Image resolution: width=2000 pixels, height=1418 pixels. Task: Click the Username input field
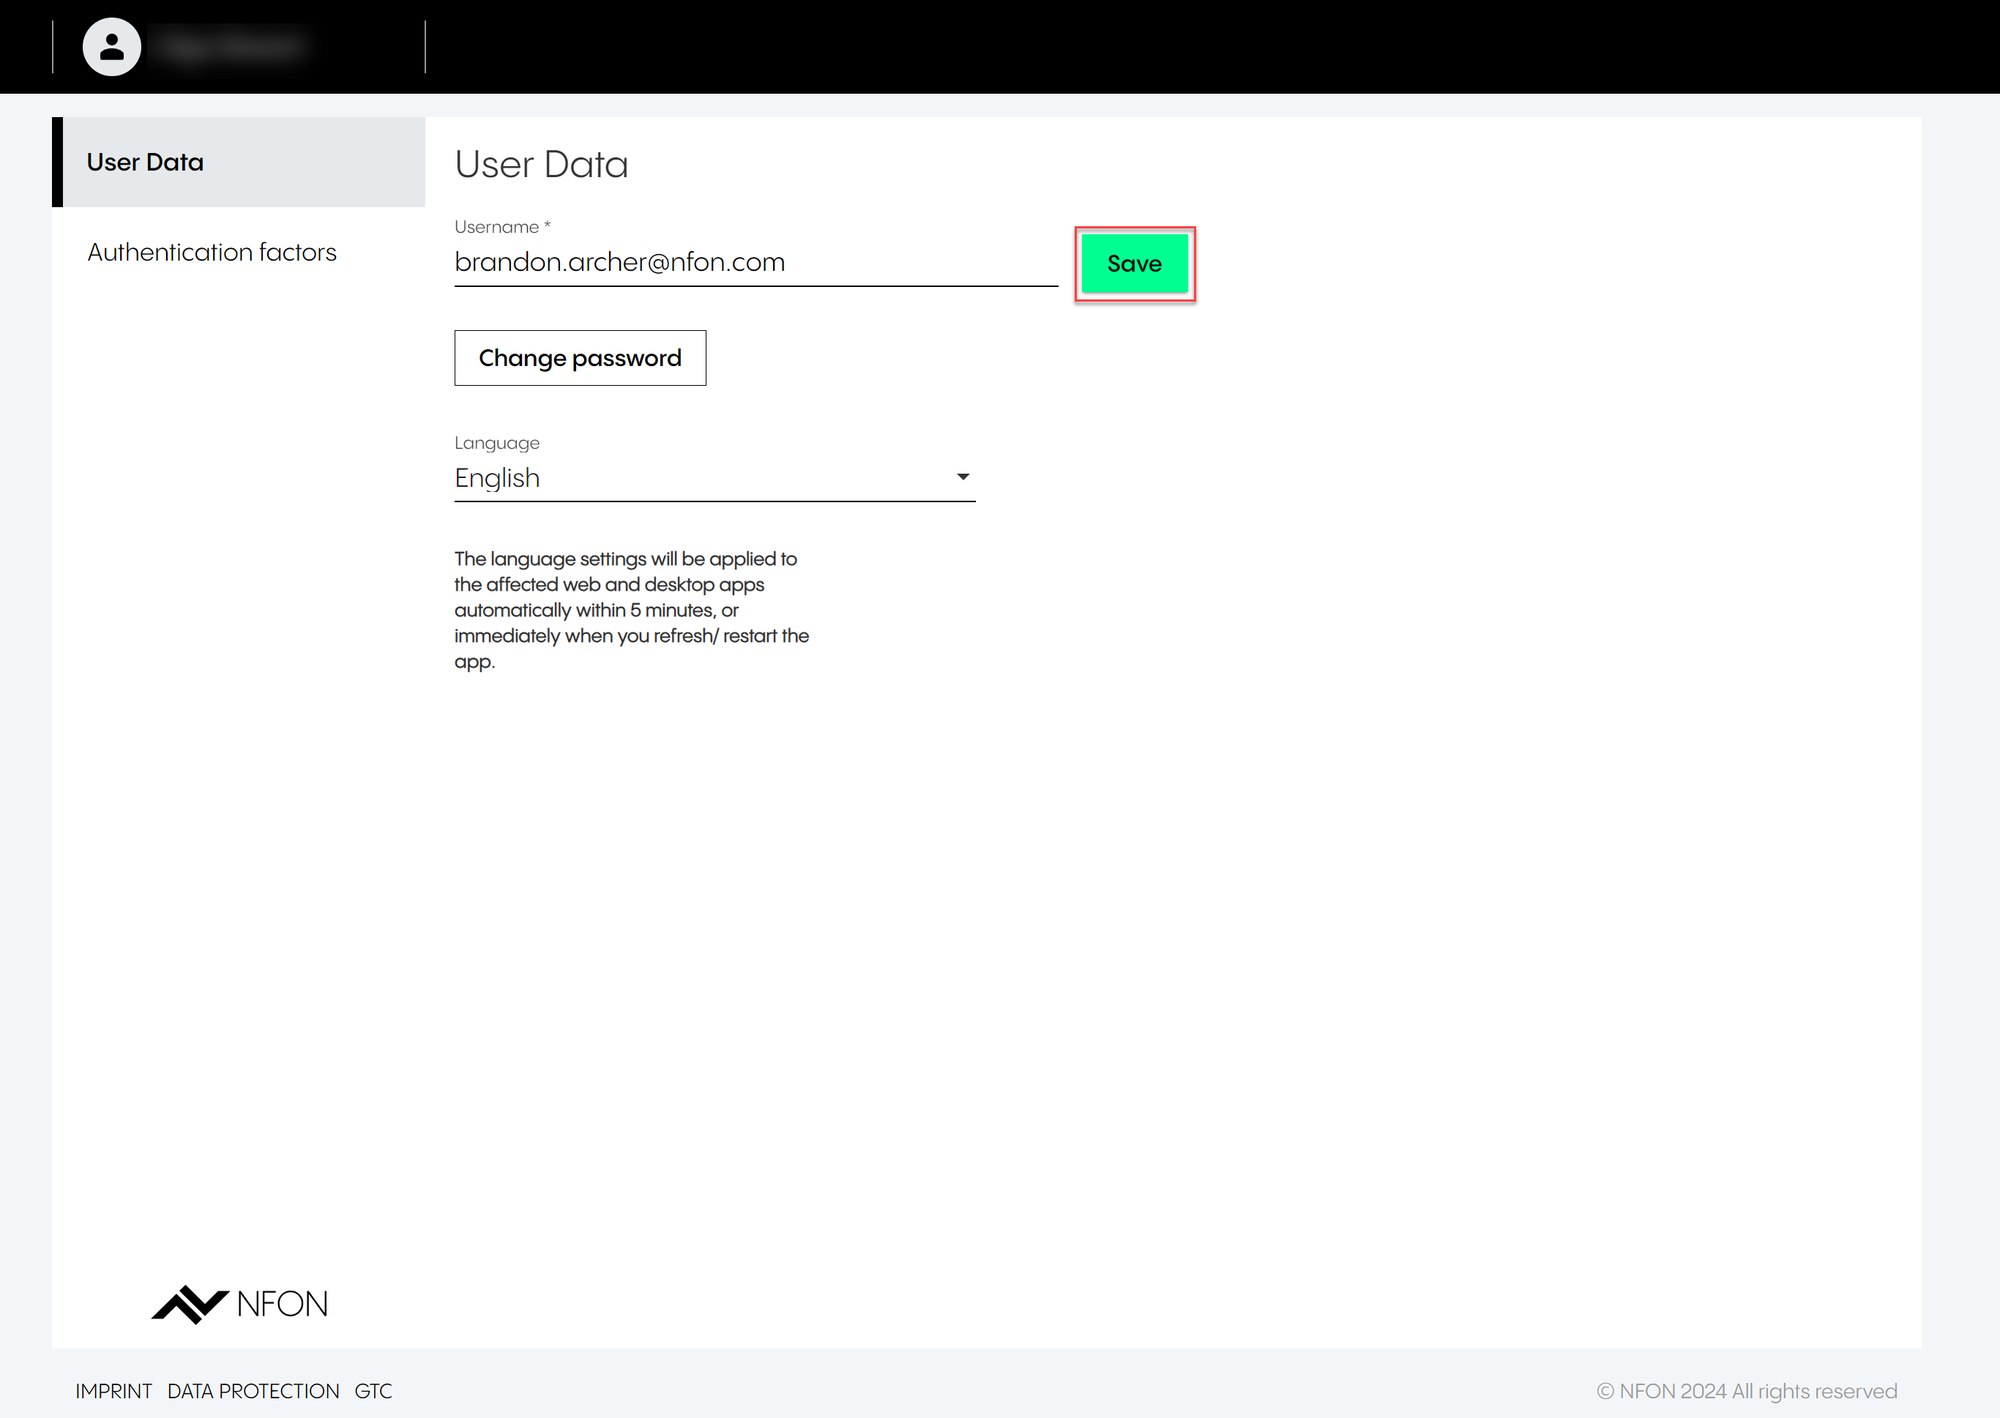pyautogui.click(x=755, y=262)
